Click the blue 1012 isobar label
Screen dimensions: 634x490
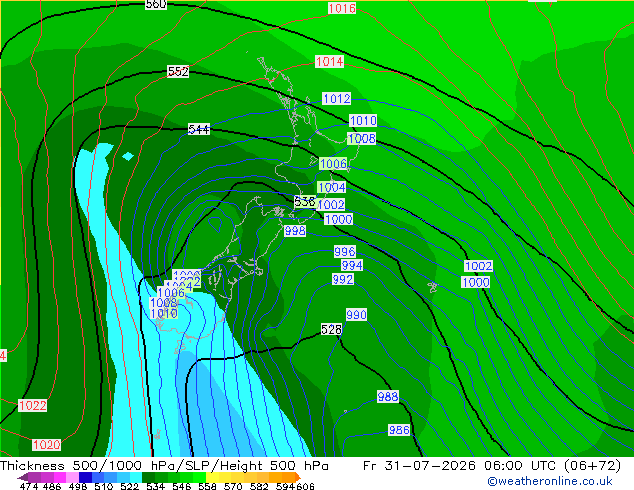tap(336, 99)
